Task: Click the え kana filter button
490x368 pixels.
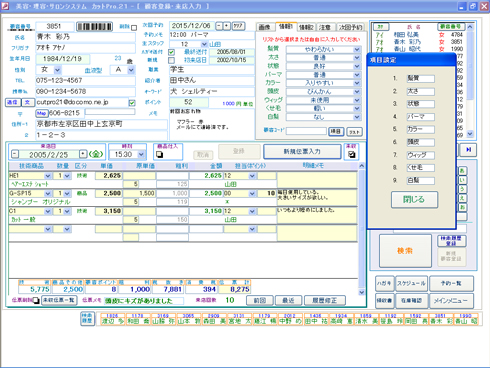Action: point(462,198)
